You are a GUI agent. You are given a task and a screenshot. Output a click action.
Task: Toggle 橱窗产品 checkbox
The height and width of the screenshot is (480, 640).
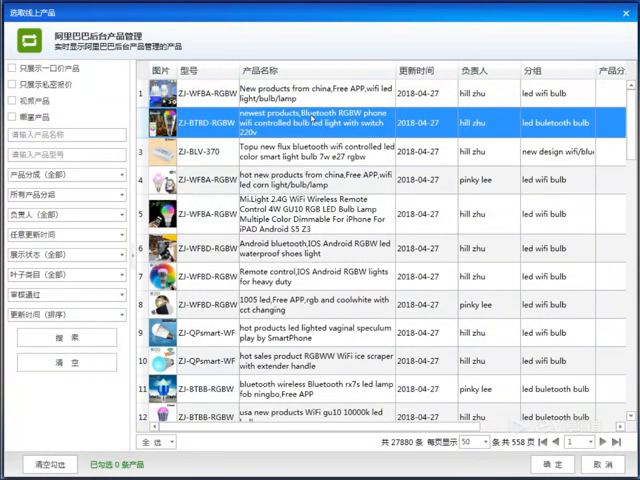12,117
